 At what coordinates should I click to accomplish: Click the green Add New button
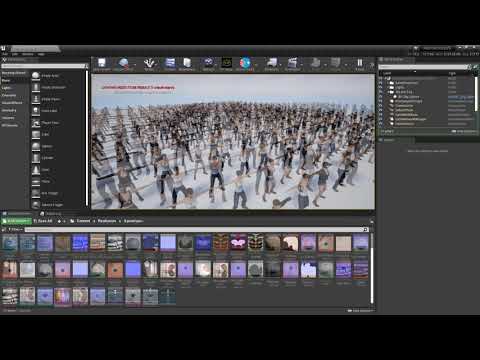[x=16, y=221]
